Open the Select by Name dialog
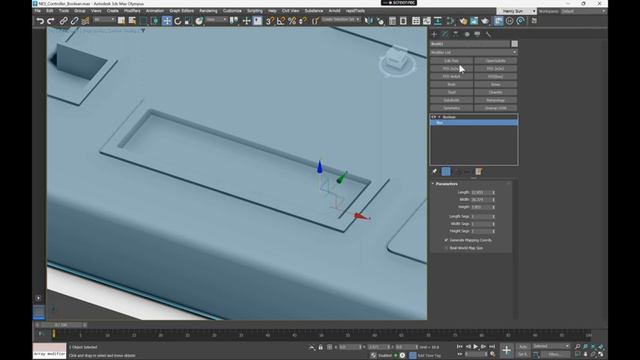 tap(132, 20)
